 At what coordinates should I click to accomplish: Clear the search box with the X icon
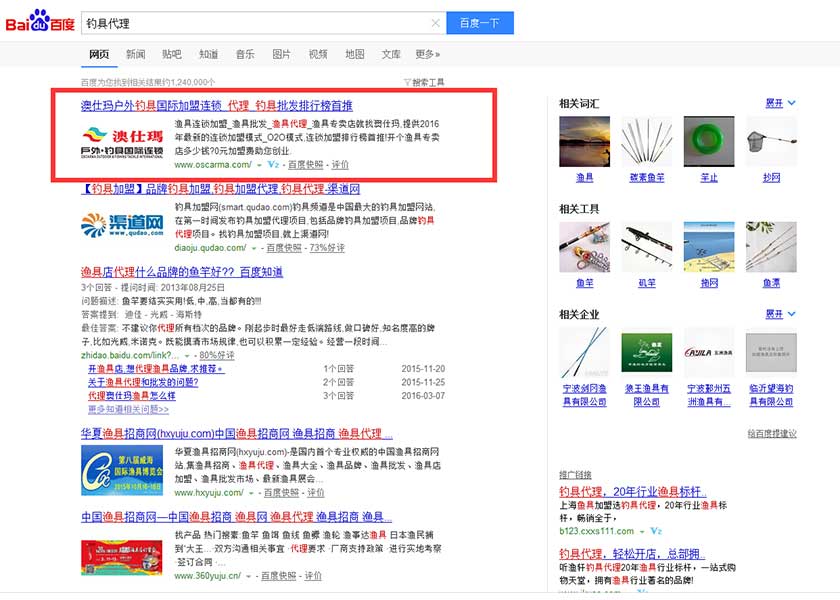pyautogui.click(x=436, y=23)
